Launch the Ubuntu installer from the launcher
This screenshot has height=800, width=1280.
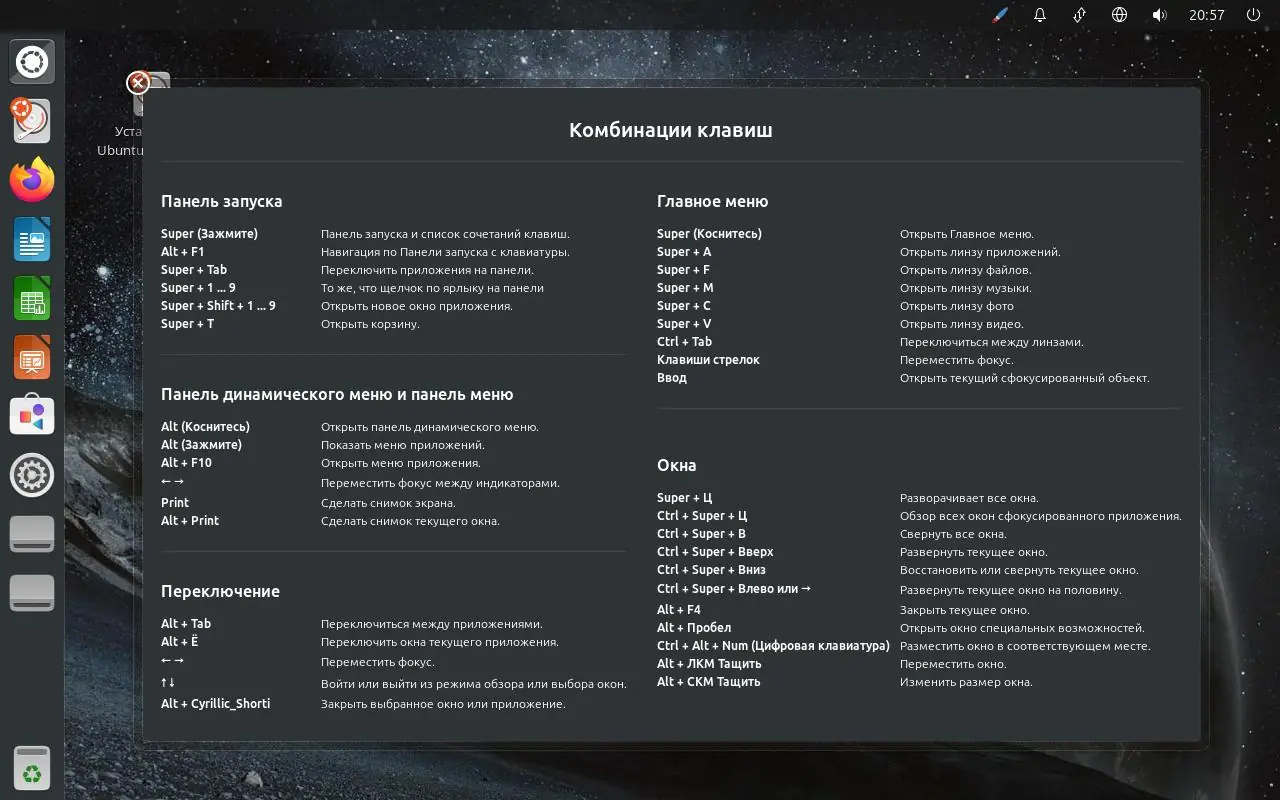pyautogui.click(x=32, y=121)
